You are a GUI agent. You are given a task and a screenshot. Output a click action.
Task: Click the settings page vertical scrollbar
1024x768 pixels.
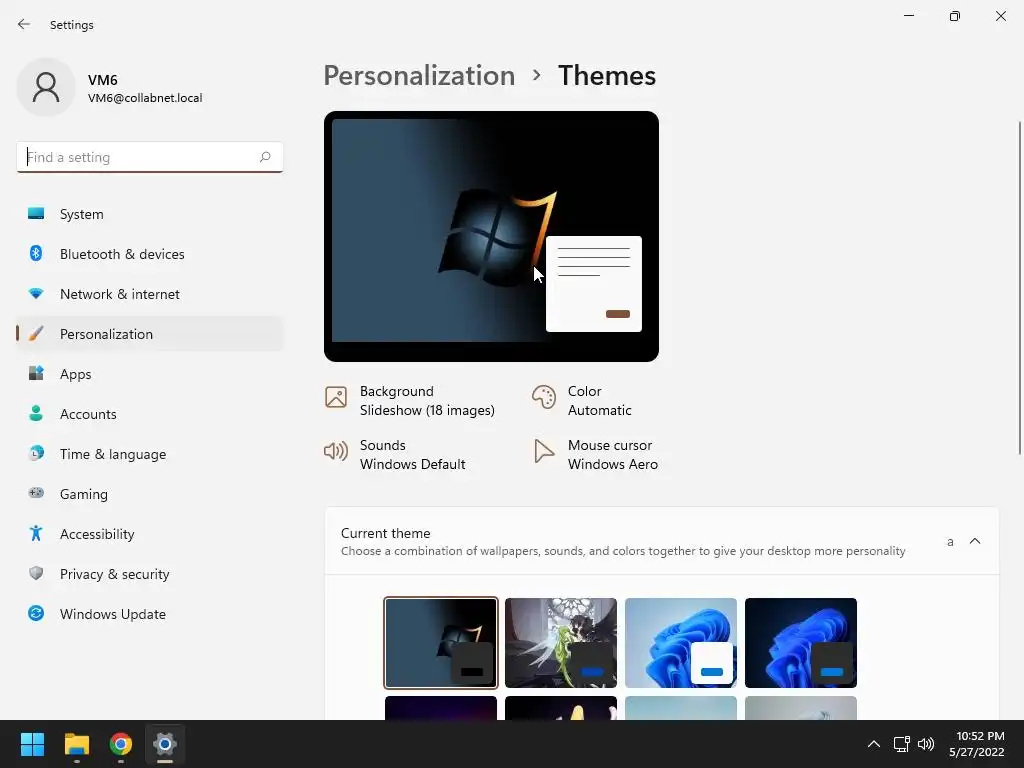pyautogui.click(x=1019, y=287)
